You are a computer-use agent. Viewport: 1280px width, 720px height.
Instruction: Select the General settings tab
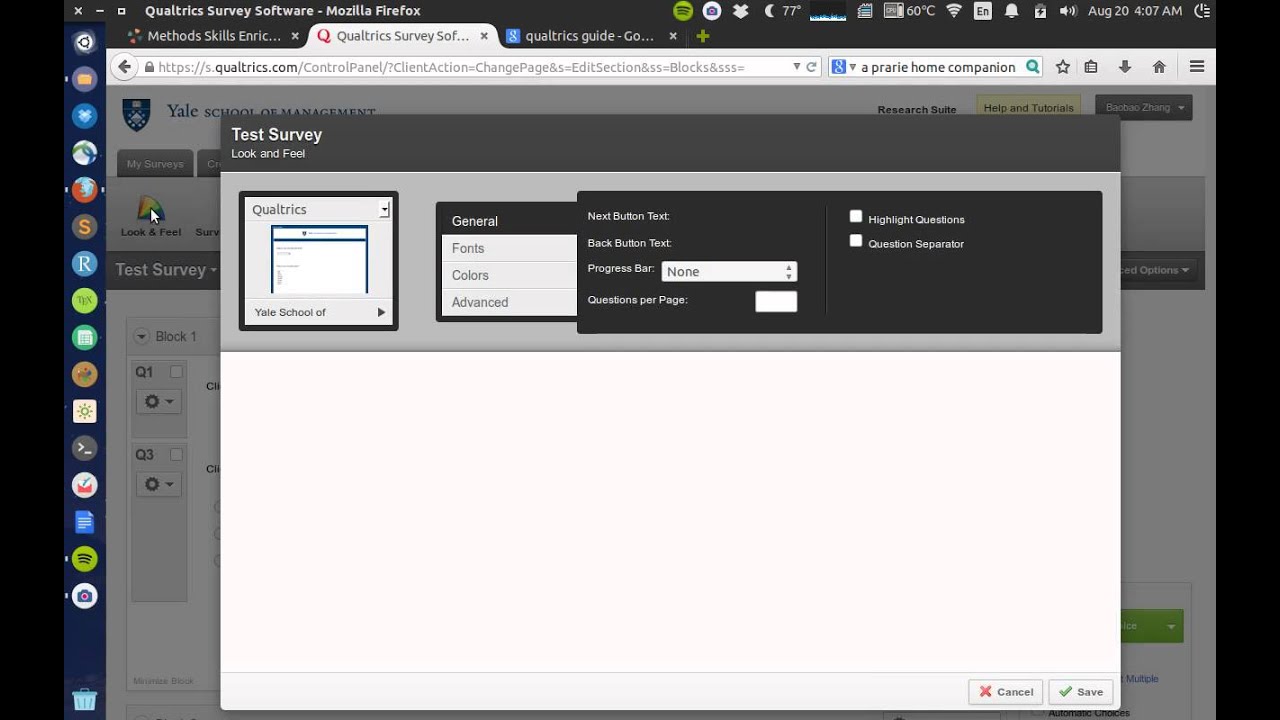pos(508,221)
